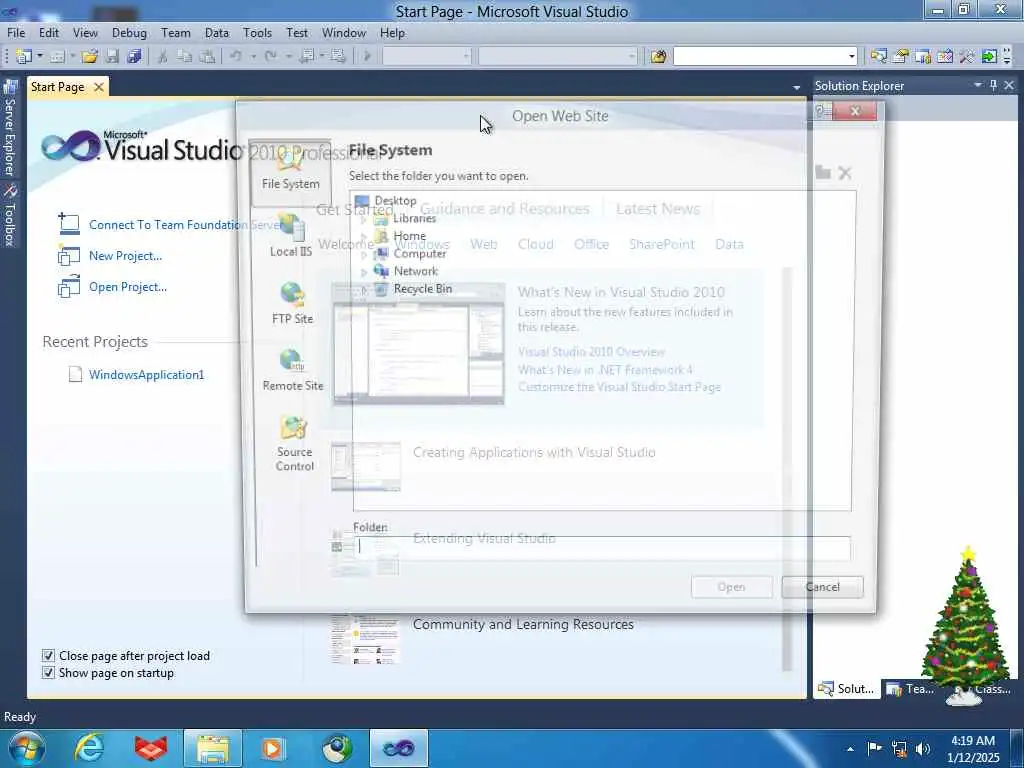Switch to the Start Page document tab
1024x768 pixels.
(57, 87)
